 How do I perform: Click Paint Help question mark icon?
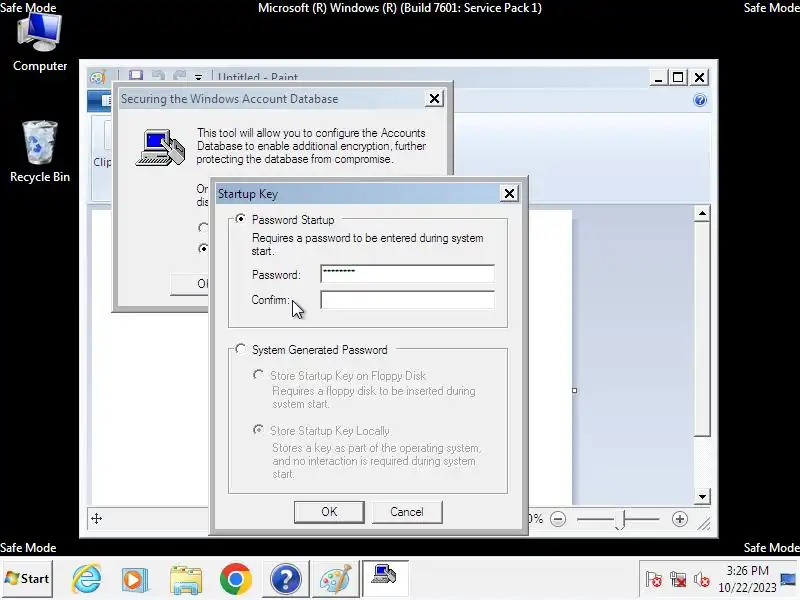(700, 100)
